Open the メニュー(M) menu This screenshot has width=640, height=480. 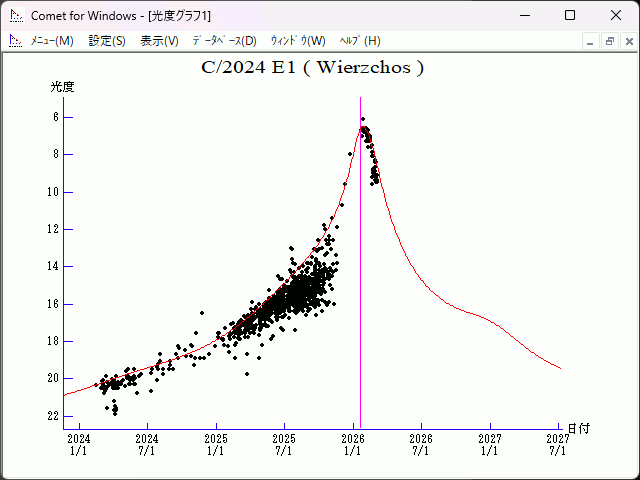pyautogui.click(x=52, y=41)
